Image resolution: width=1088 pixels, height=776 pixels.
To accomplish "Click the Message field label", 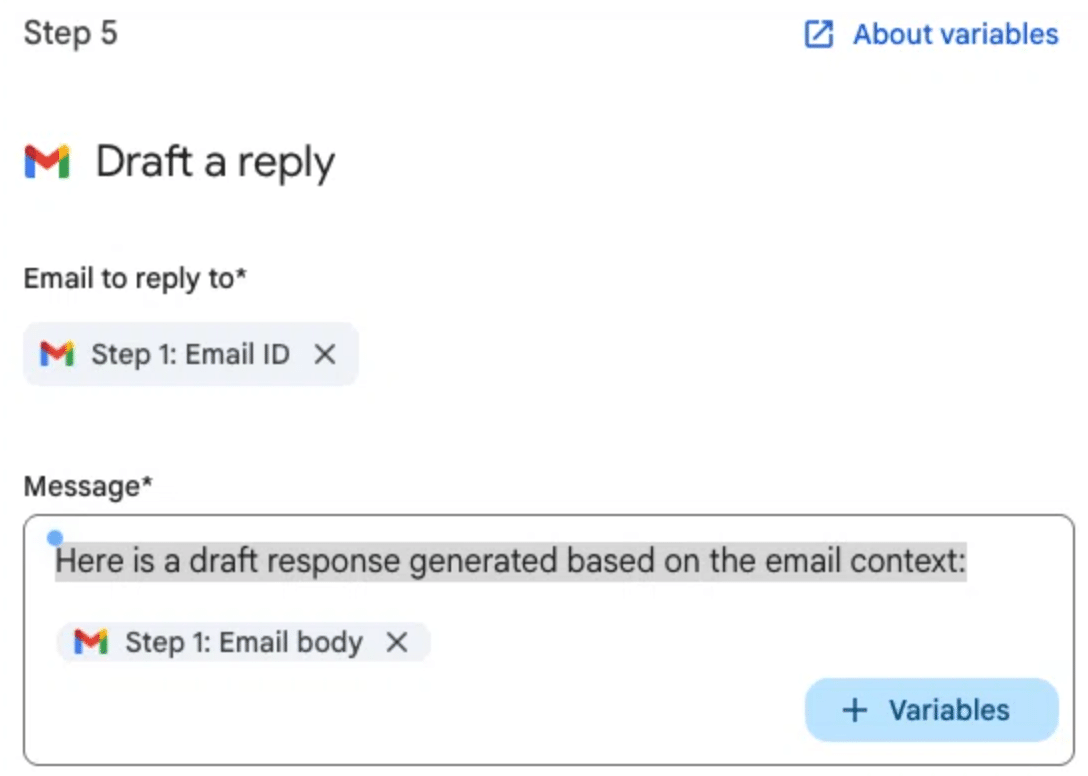I will pyautogui.click(x=88, y=486).
